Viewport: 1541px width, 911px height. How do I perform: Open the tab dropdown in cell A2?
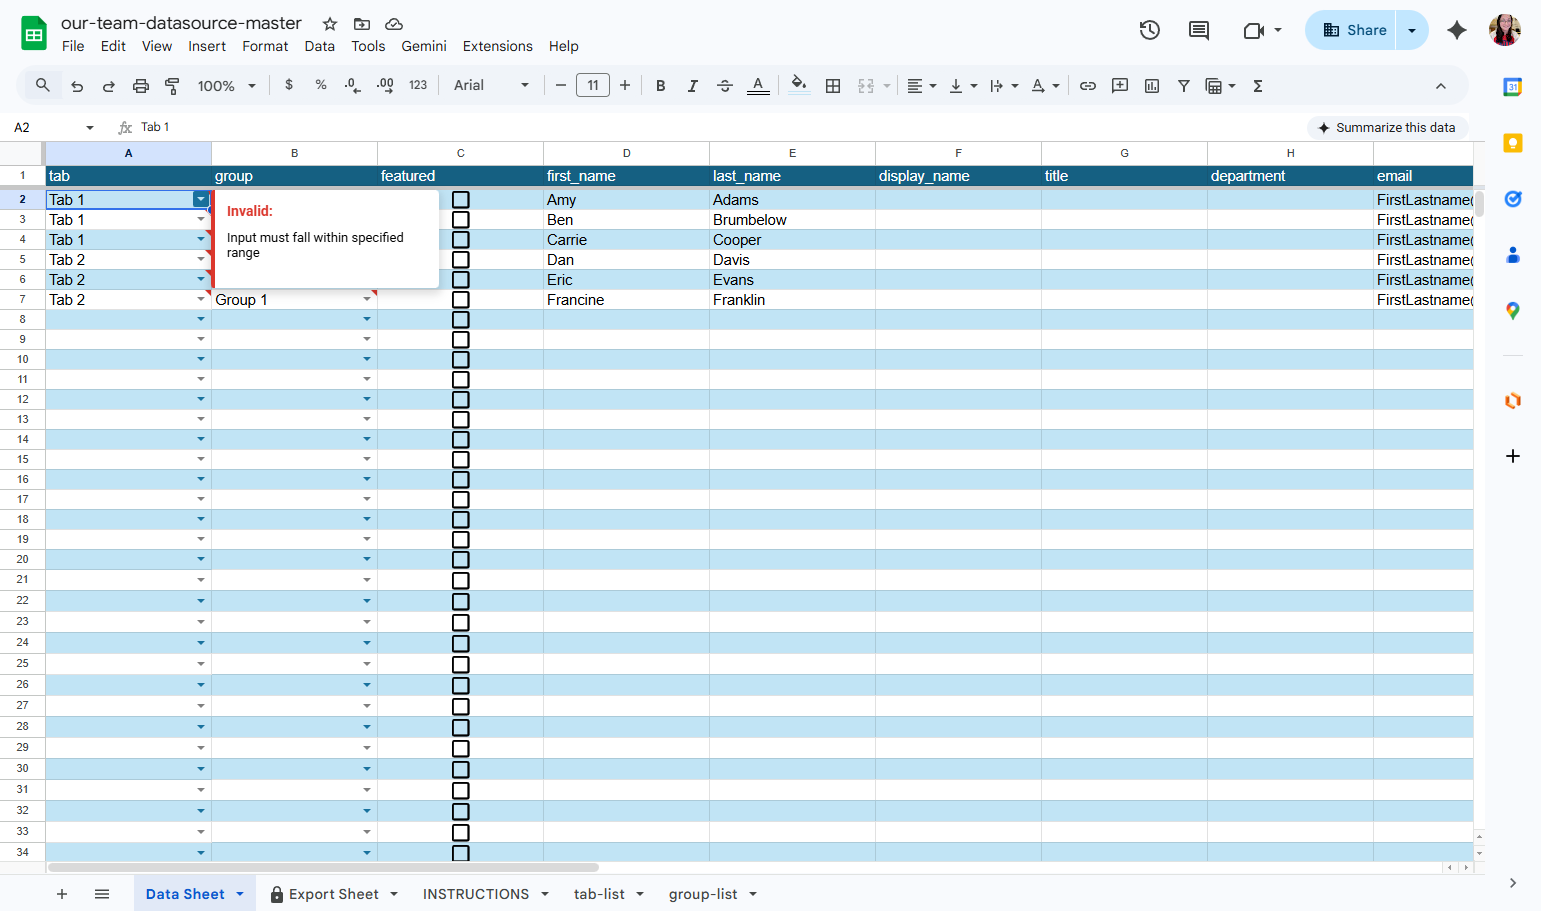click(201, 200)
